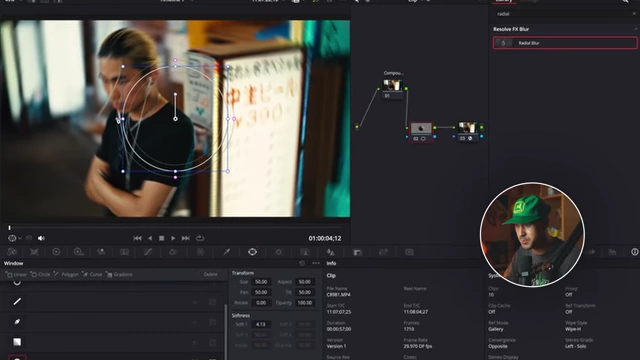Viewport: 640px width, 360px height.
Task: Select the gradient window preset row
Action: 113,342
